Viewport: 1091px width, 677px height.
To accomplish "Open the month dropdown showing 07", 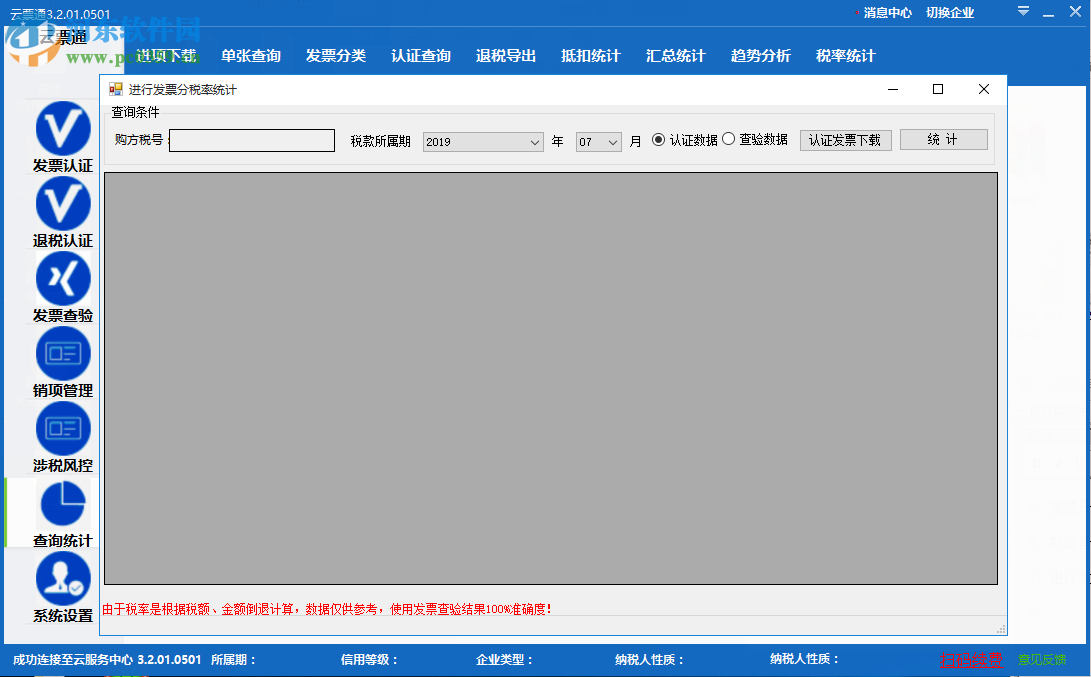I will click(598, 141).
